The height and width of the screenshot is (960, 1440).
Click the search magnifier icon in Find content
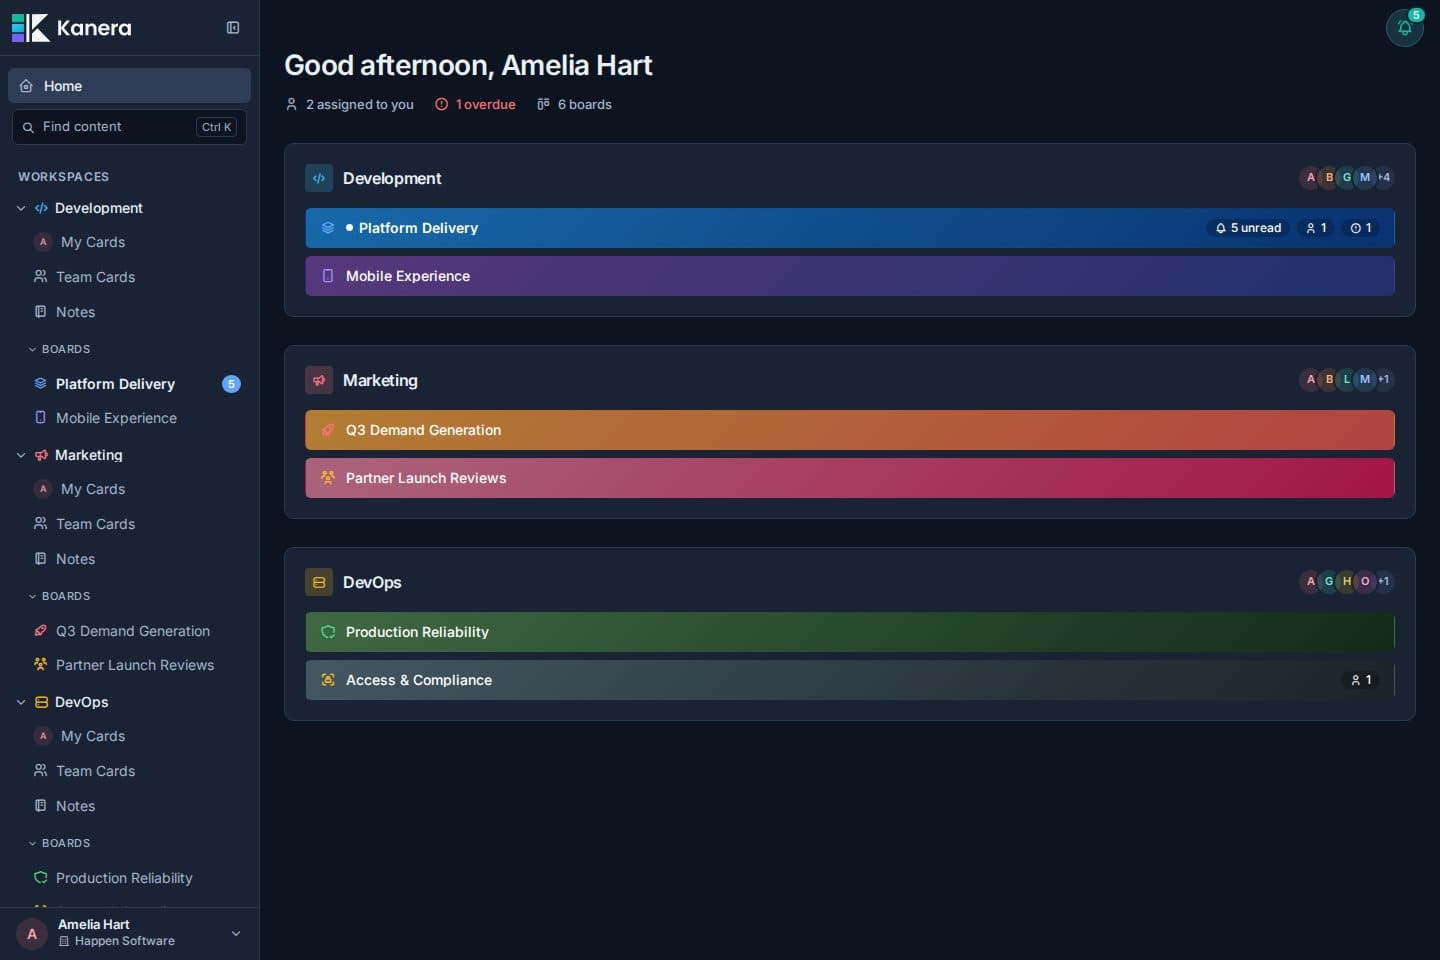28,127
